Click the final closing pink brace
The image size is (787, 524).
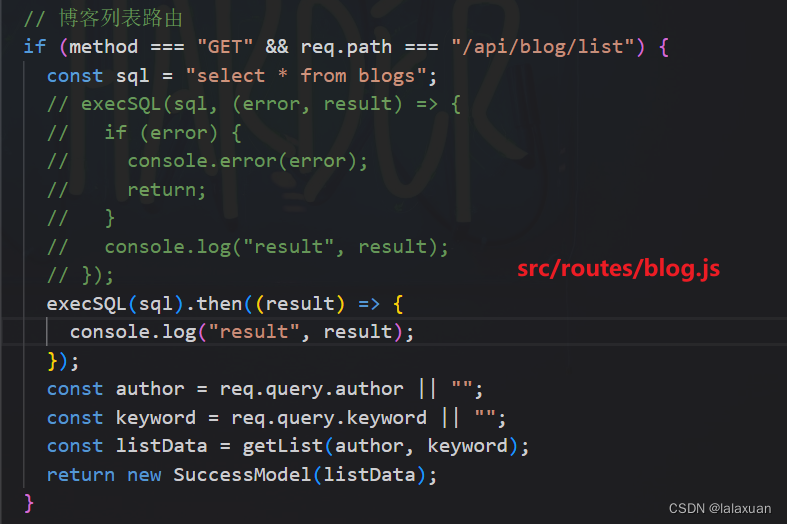tap(29, 503)
